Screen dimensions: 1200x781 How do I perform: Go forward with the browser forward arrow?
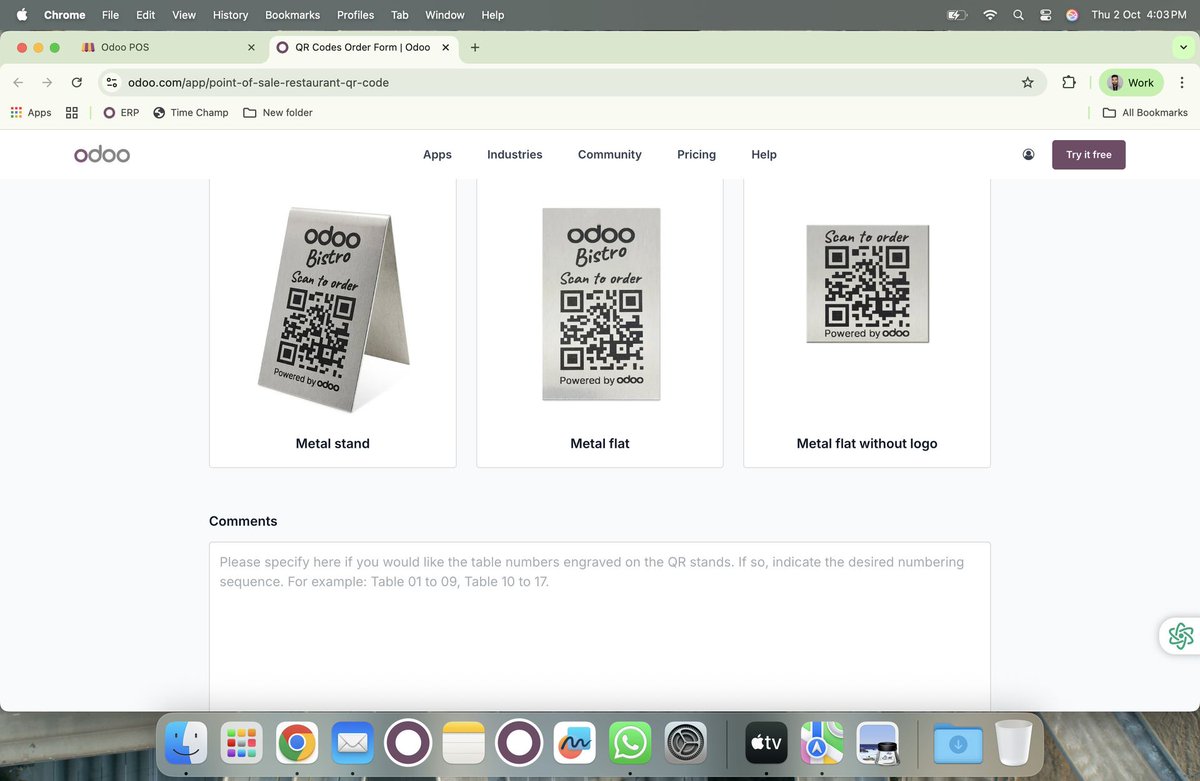(47, 83)
